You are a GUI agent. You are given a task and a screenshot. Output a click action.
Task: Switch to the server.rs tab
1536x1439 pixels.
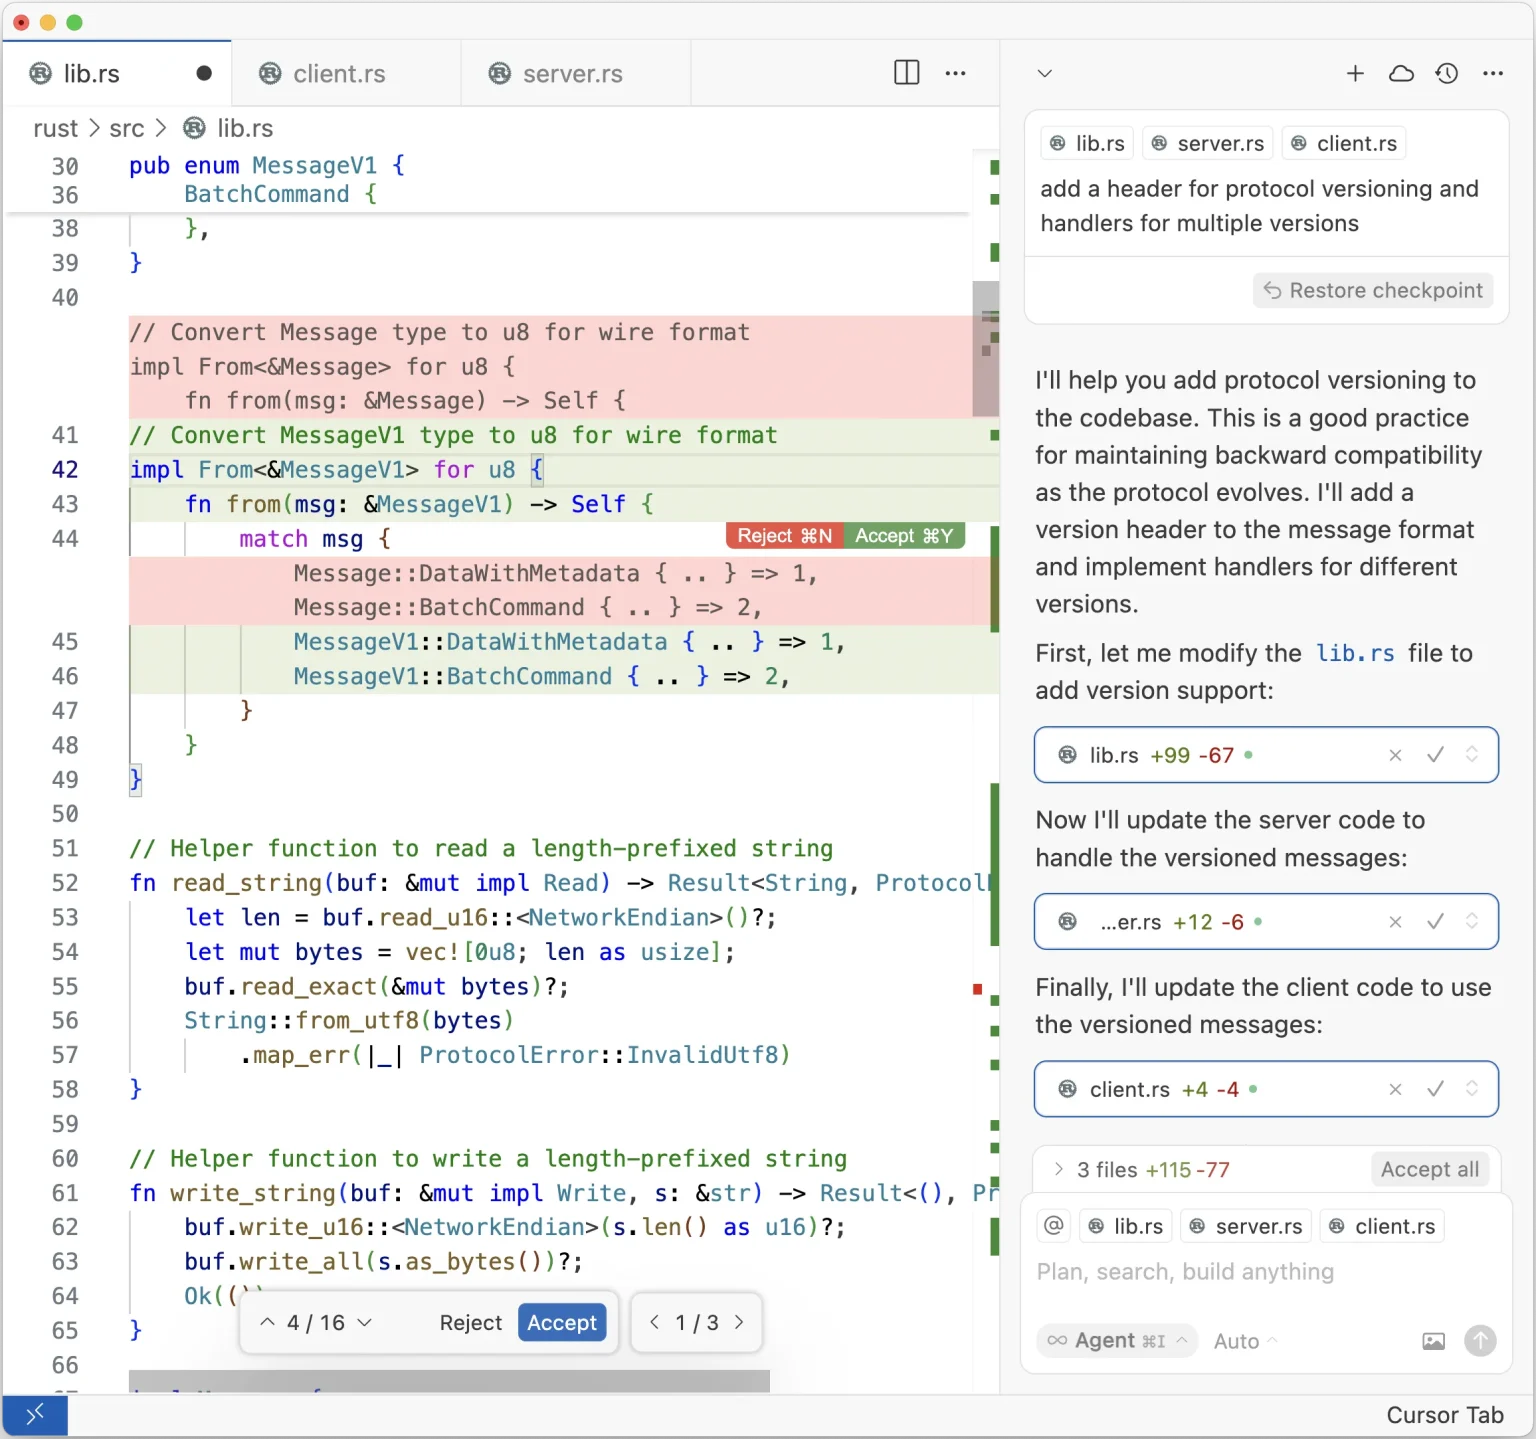pyautogui.click(x=572, y=74)
